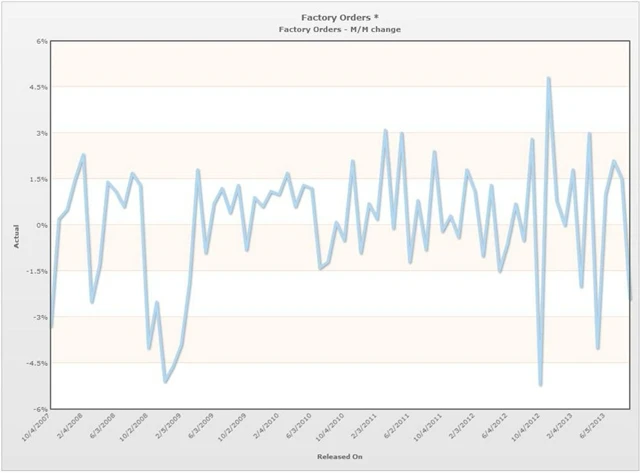Click the 0% y-axis tick label
The height and width of the screenshot is (473, 640).
(43, 225)
